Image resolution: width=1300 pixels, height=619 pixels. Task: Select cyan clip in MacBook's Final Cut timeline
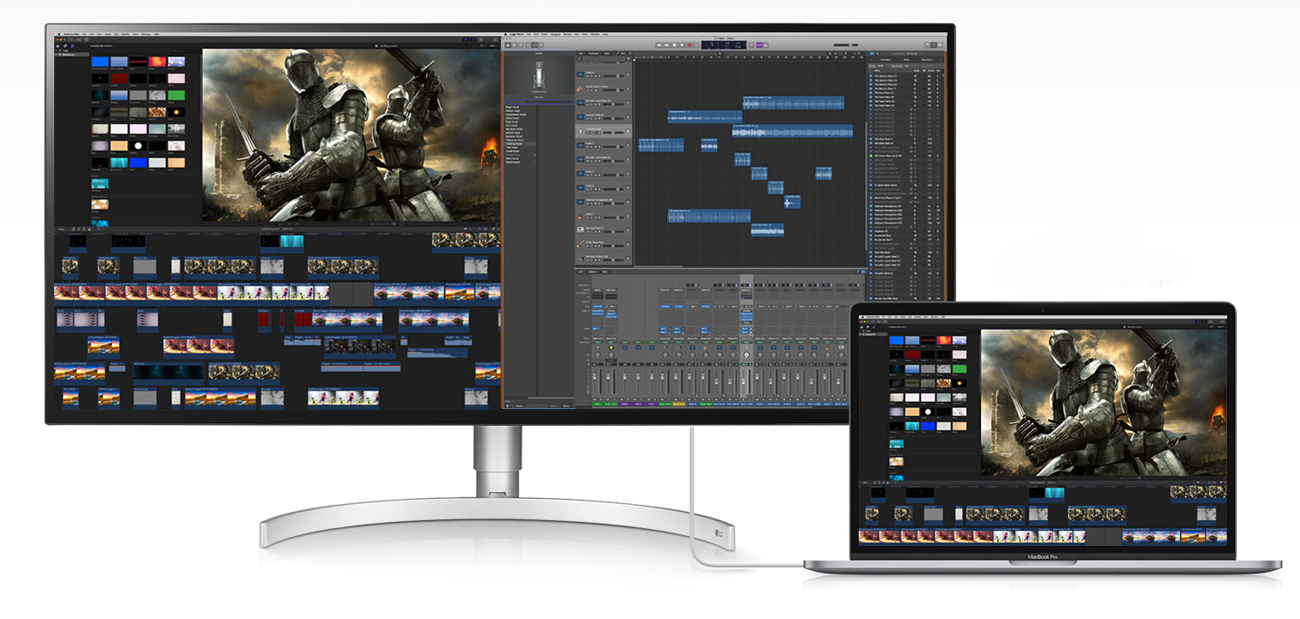coord(1055,494)
